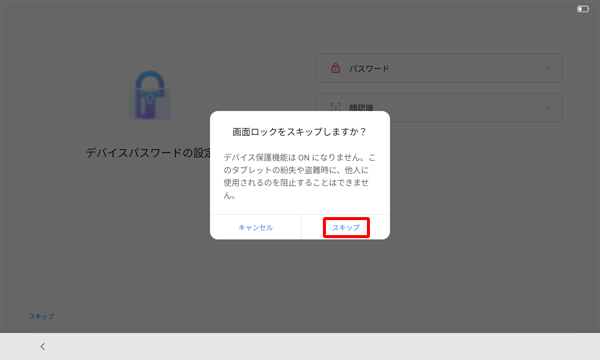Expand the パスワード row chevron
The width and height of the screenshot is (600, 360).
coord(548,68)
